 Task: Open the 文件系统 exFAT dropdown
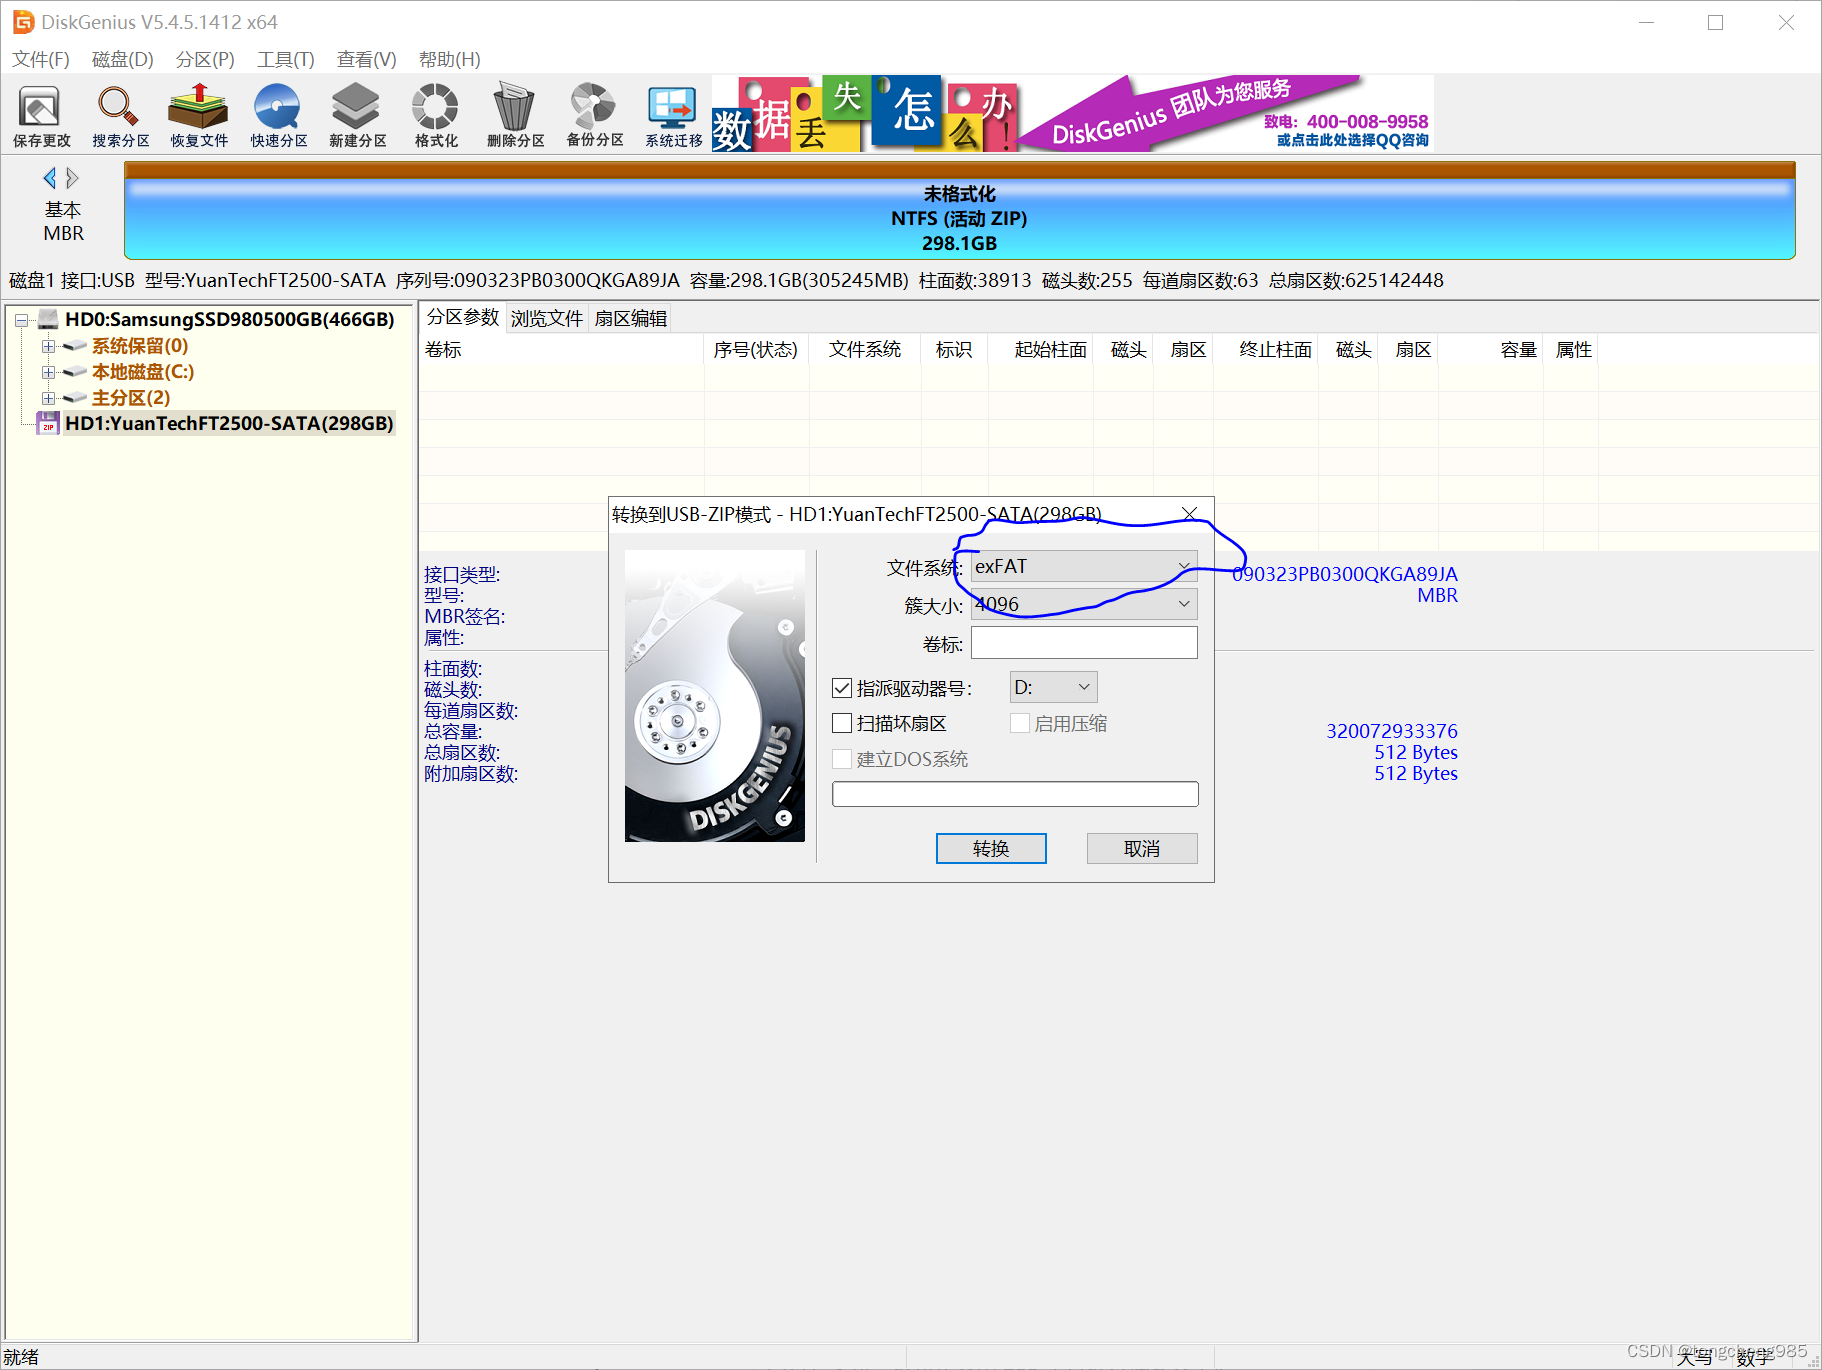[x=1084, y=566]
